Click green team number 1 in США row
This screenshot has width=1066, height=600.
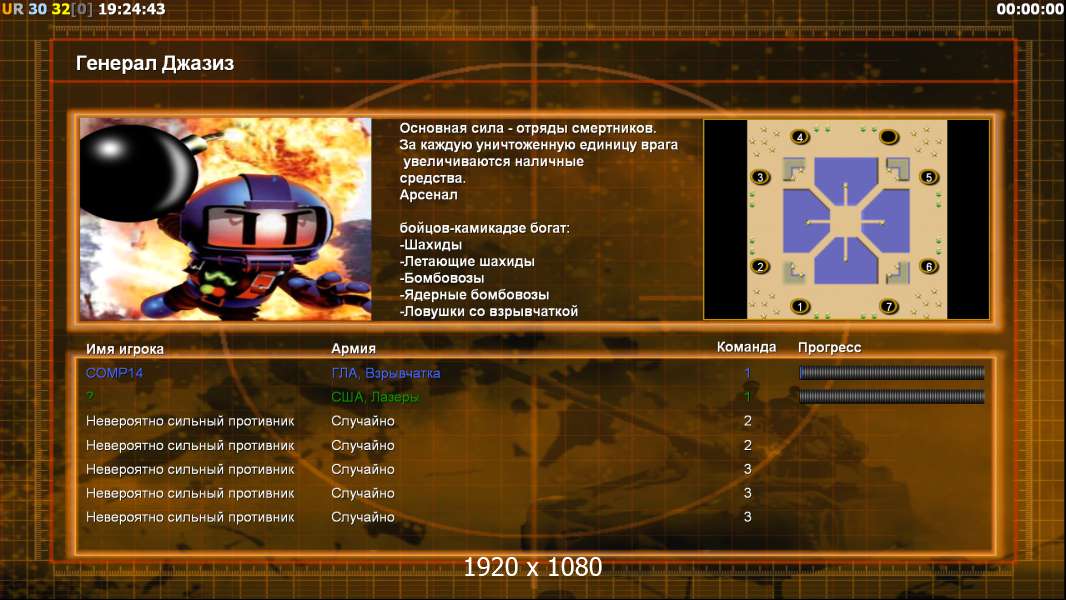pos(747,396)
